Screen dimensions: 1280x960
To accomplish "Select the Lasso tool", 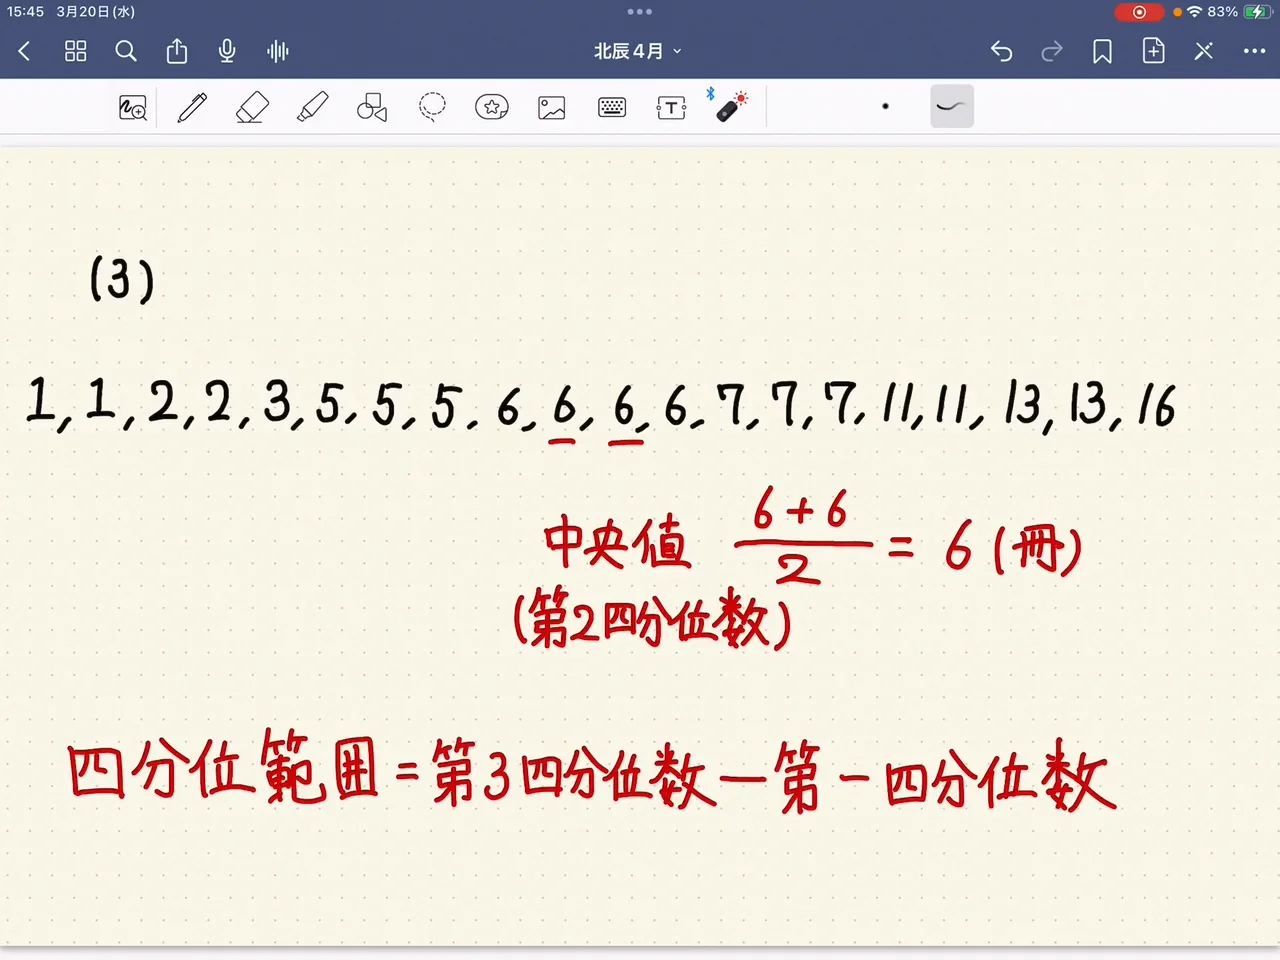I will coord(432,107).
